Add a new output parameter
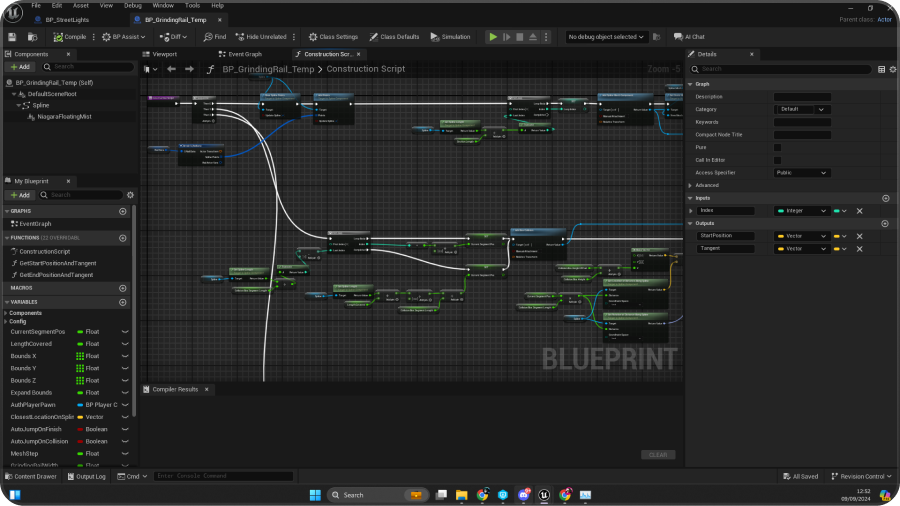Viewport: 900px width, 506px height. click(885, 223)
